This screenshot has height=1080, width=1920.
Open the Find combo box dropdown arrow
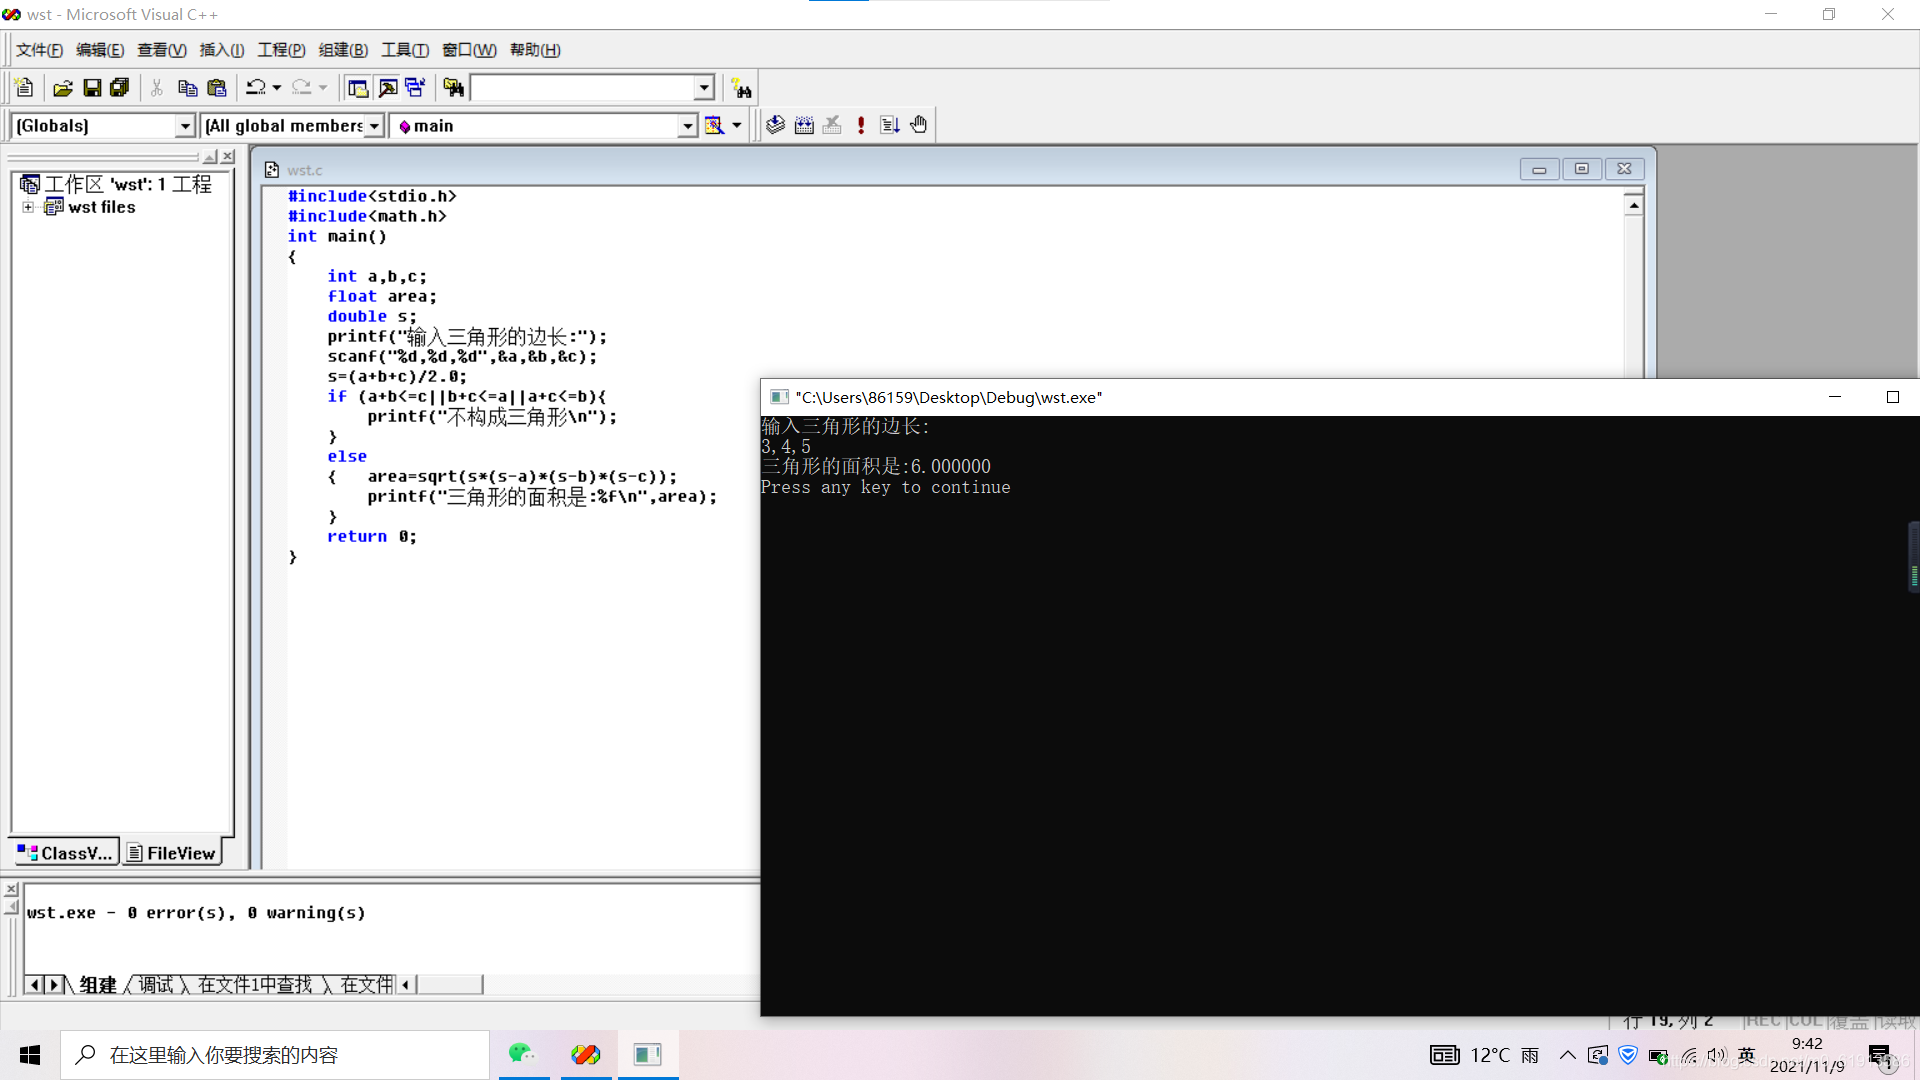click(x=704, y=88)
